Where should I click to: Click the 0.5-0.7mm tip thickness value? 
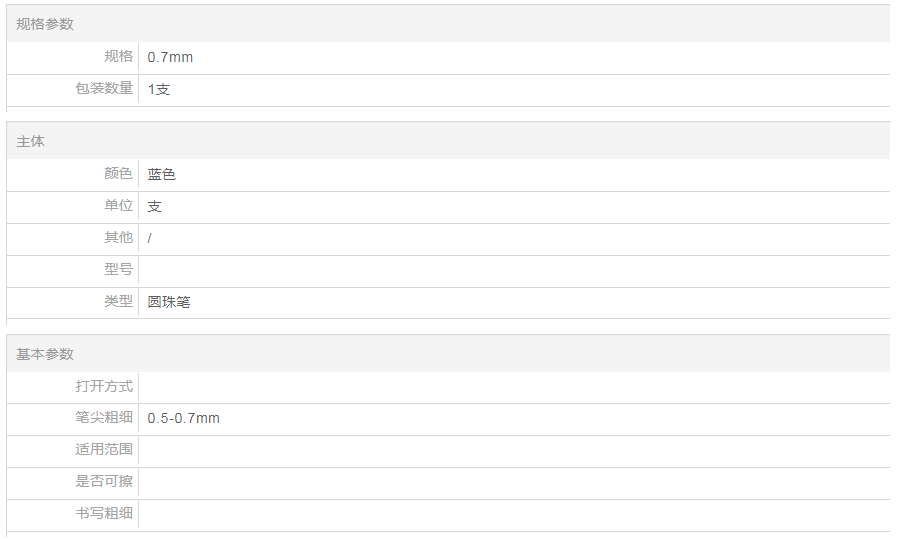point(184,419)
